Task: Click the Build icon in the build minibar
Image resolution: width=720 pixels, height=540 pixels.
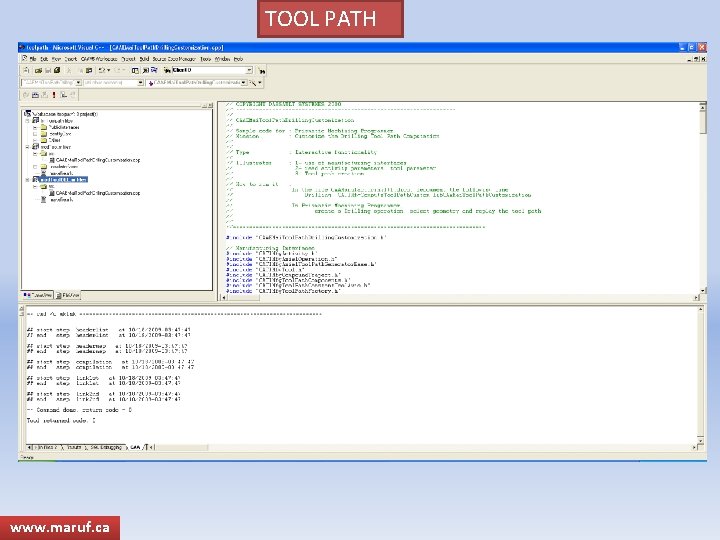Action: pyautogui.click(x=35, y=95)
